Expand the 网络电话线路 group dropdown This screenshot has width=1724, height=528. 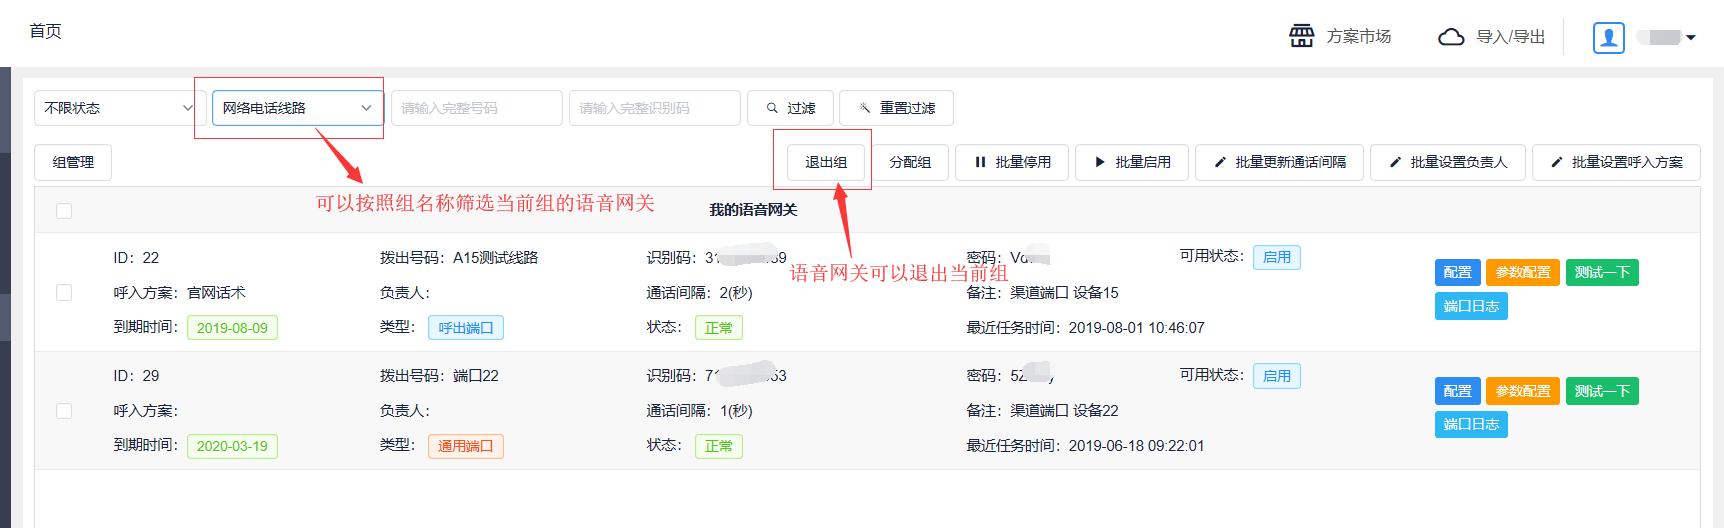click(x=297, y=108)
